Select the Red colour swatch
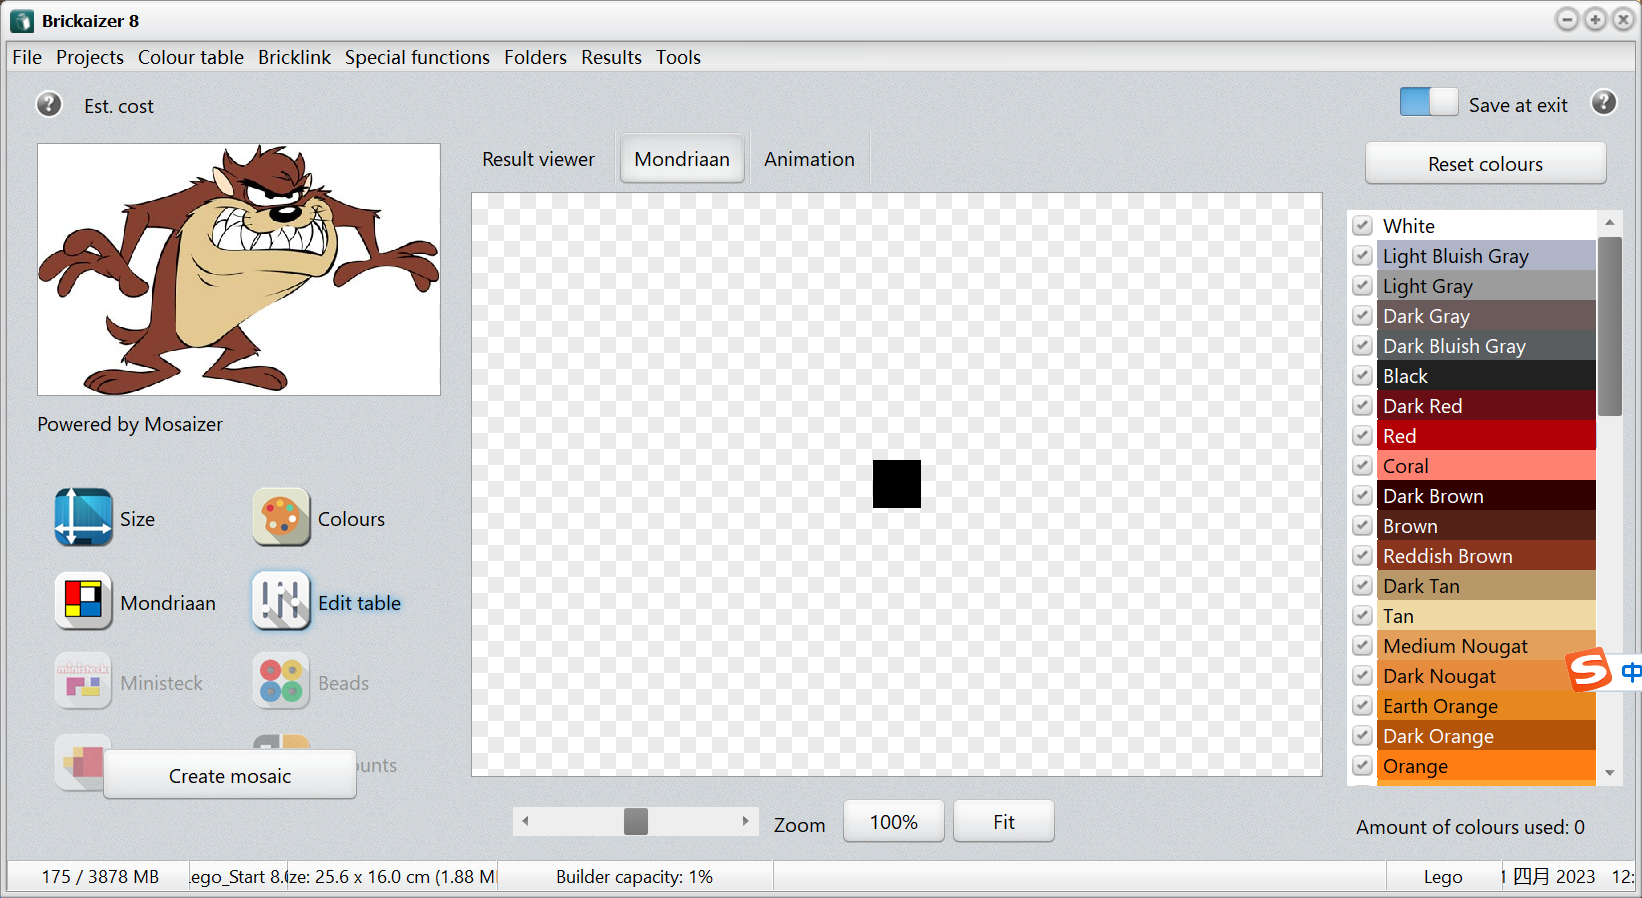1642x898 pixels. pos(1486,436)
